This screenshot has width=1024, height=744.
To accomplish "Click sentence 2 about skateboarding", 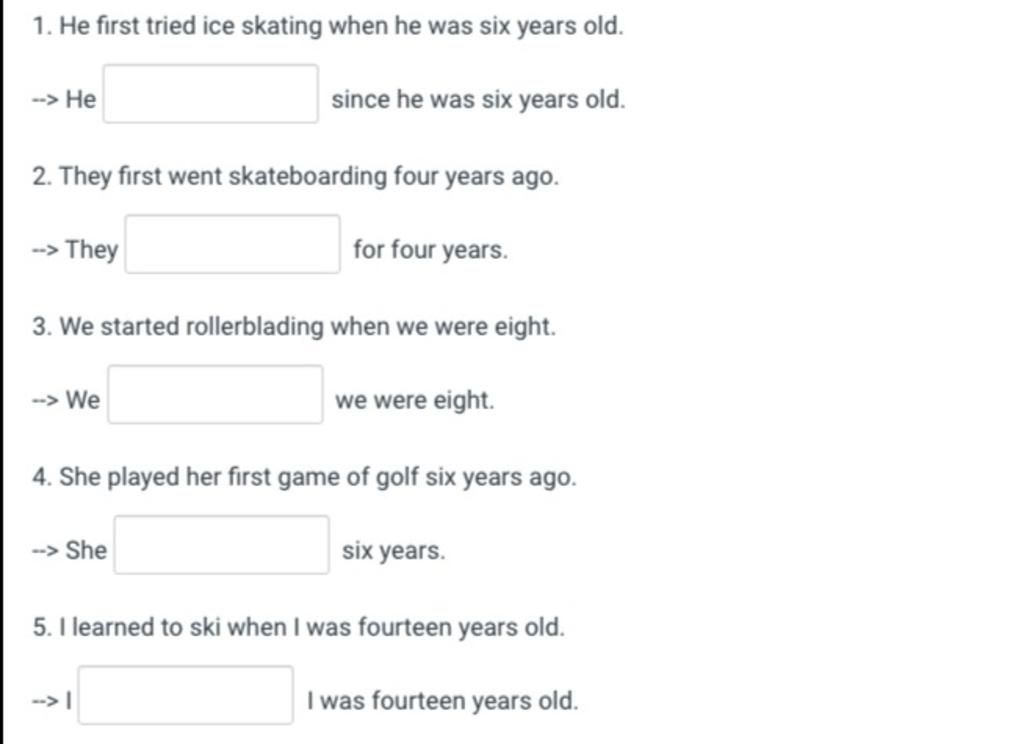I will coord(296,177).
